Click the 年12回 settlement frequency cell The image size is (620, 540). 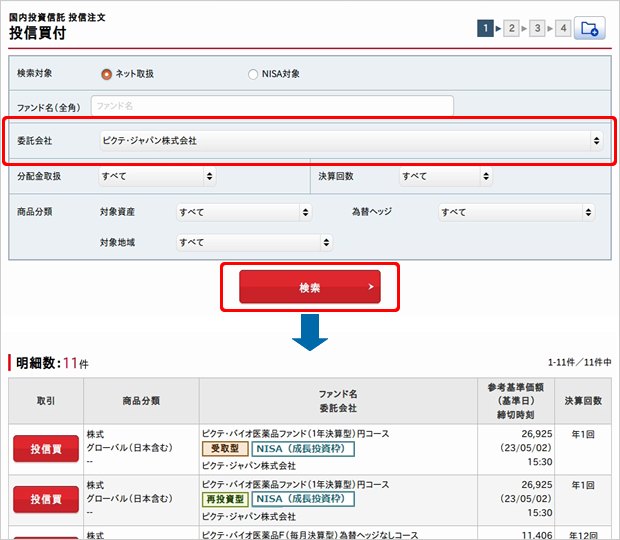[583, 535]
